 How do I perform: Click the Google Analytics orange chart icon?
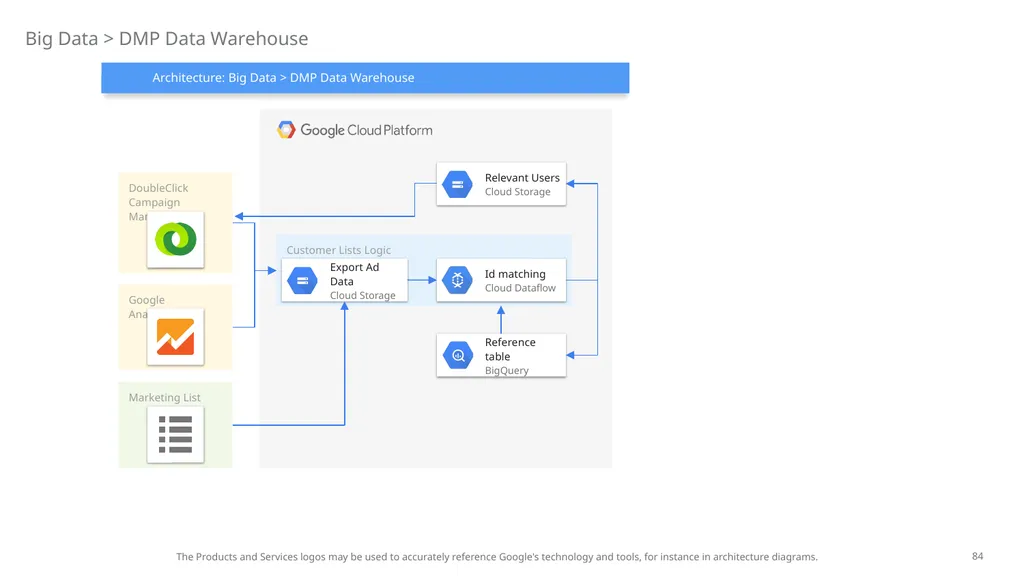click(176, 337)
